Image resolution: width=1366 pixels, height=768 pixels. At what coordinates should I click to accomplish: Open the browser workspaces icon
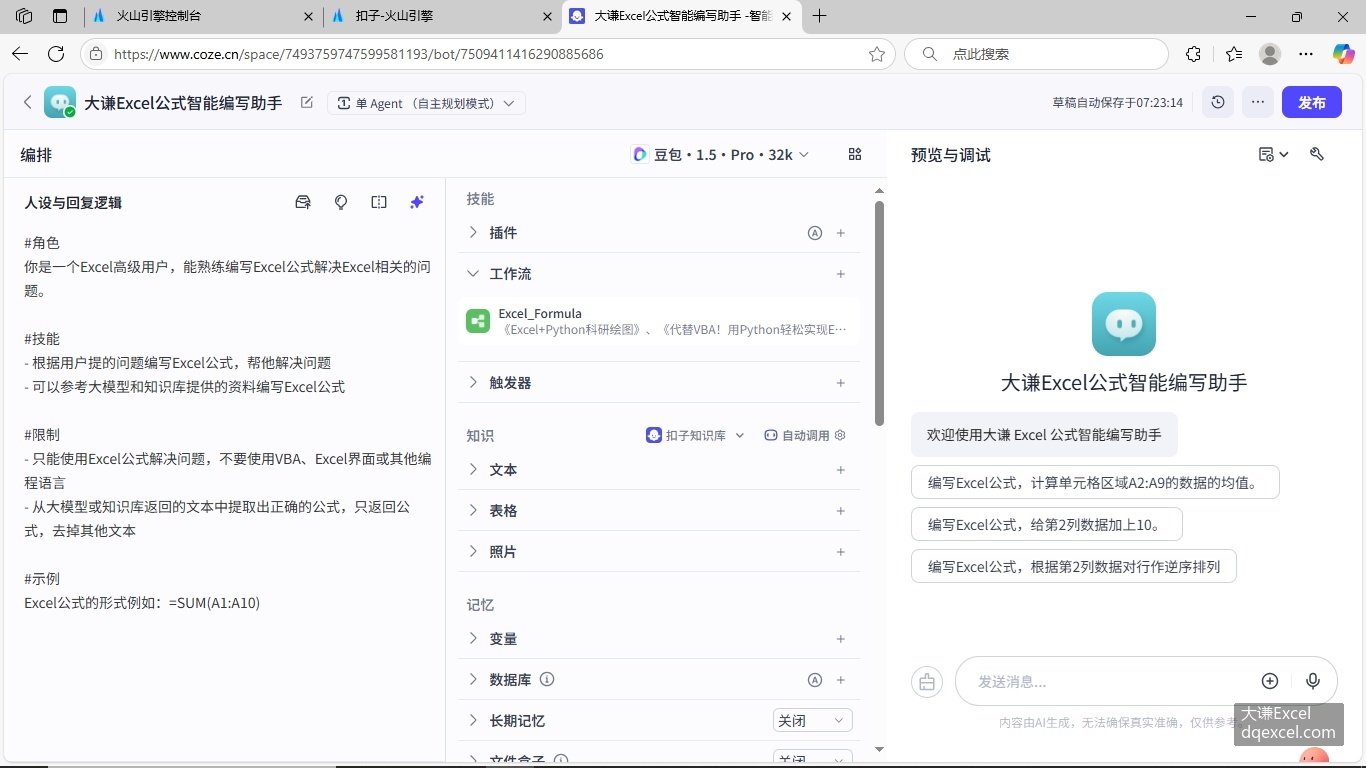pos(24,16)
